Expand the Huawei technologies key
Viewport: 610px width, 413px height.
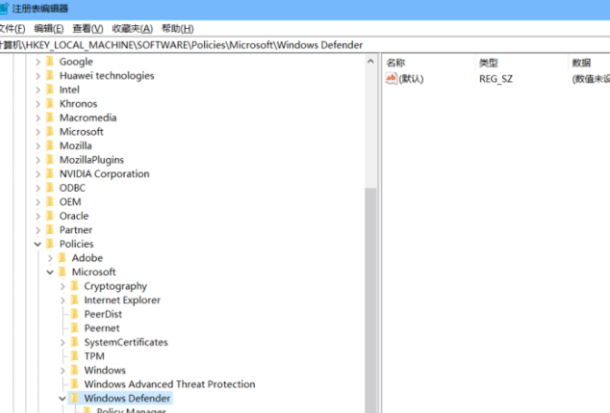(37, 75)
